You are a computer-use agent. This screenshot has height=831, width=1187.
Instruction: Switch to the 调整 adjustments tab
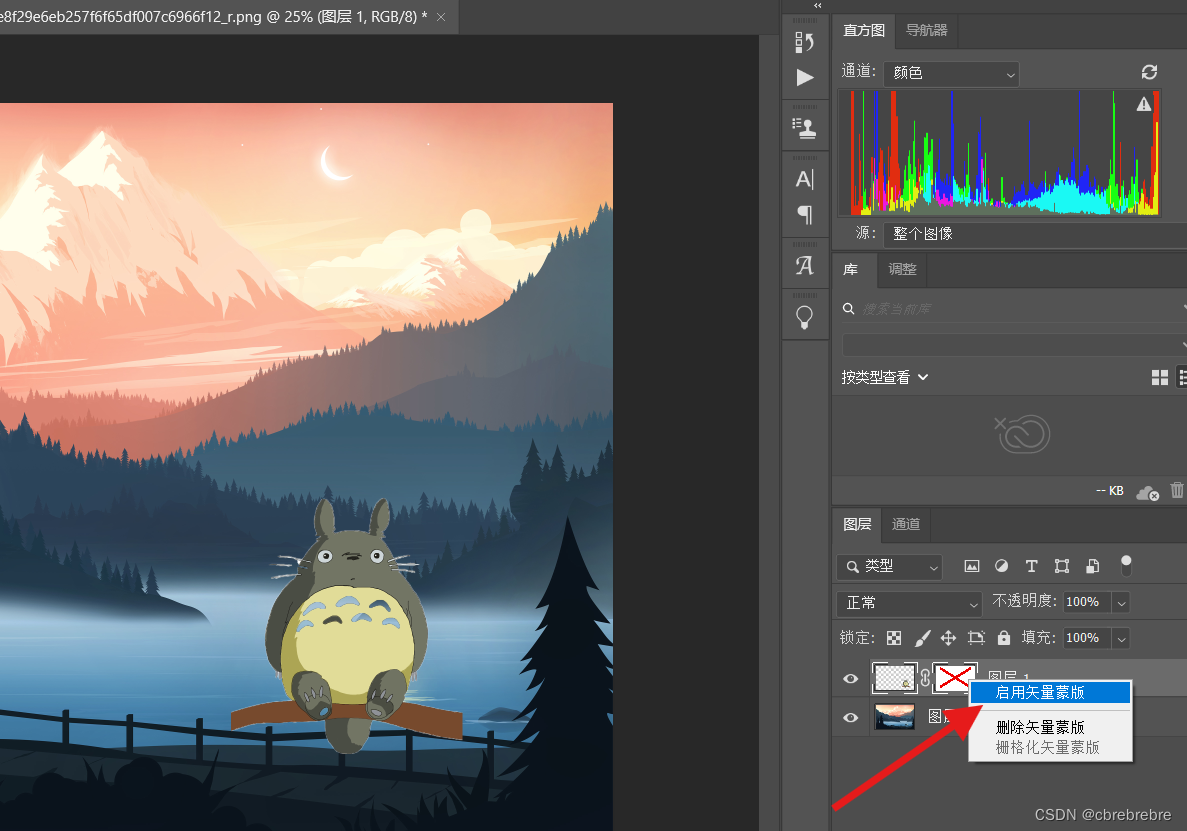[x=902, y=269]
